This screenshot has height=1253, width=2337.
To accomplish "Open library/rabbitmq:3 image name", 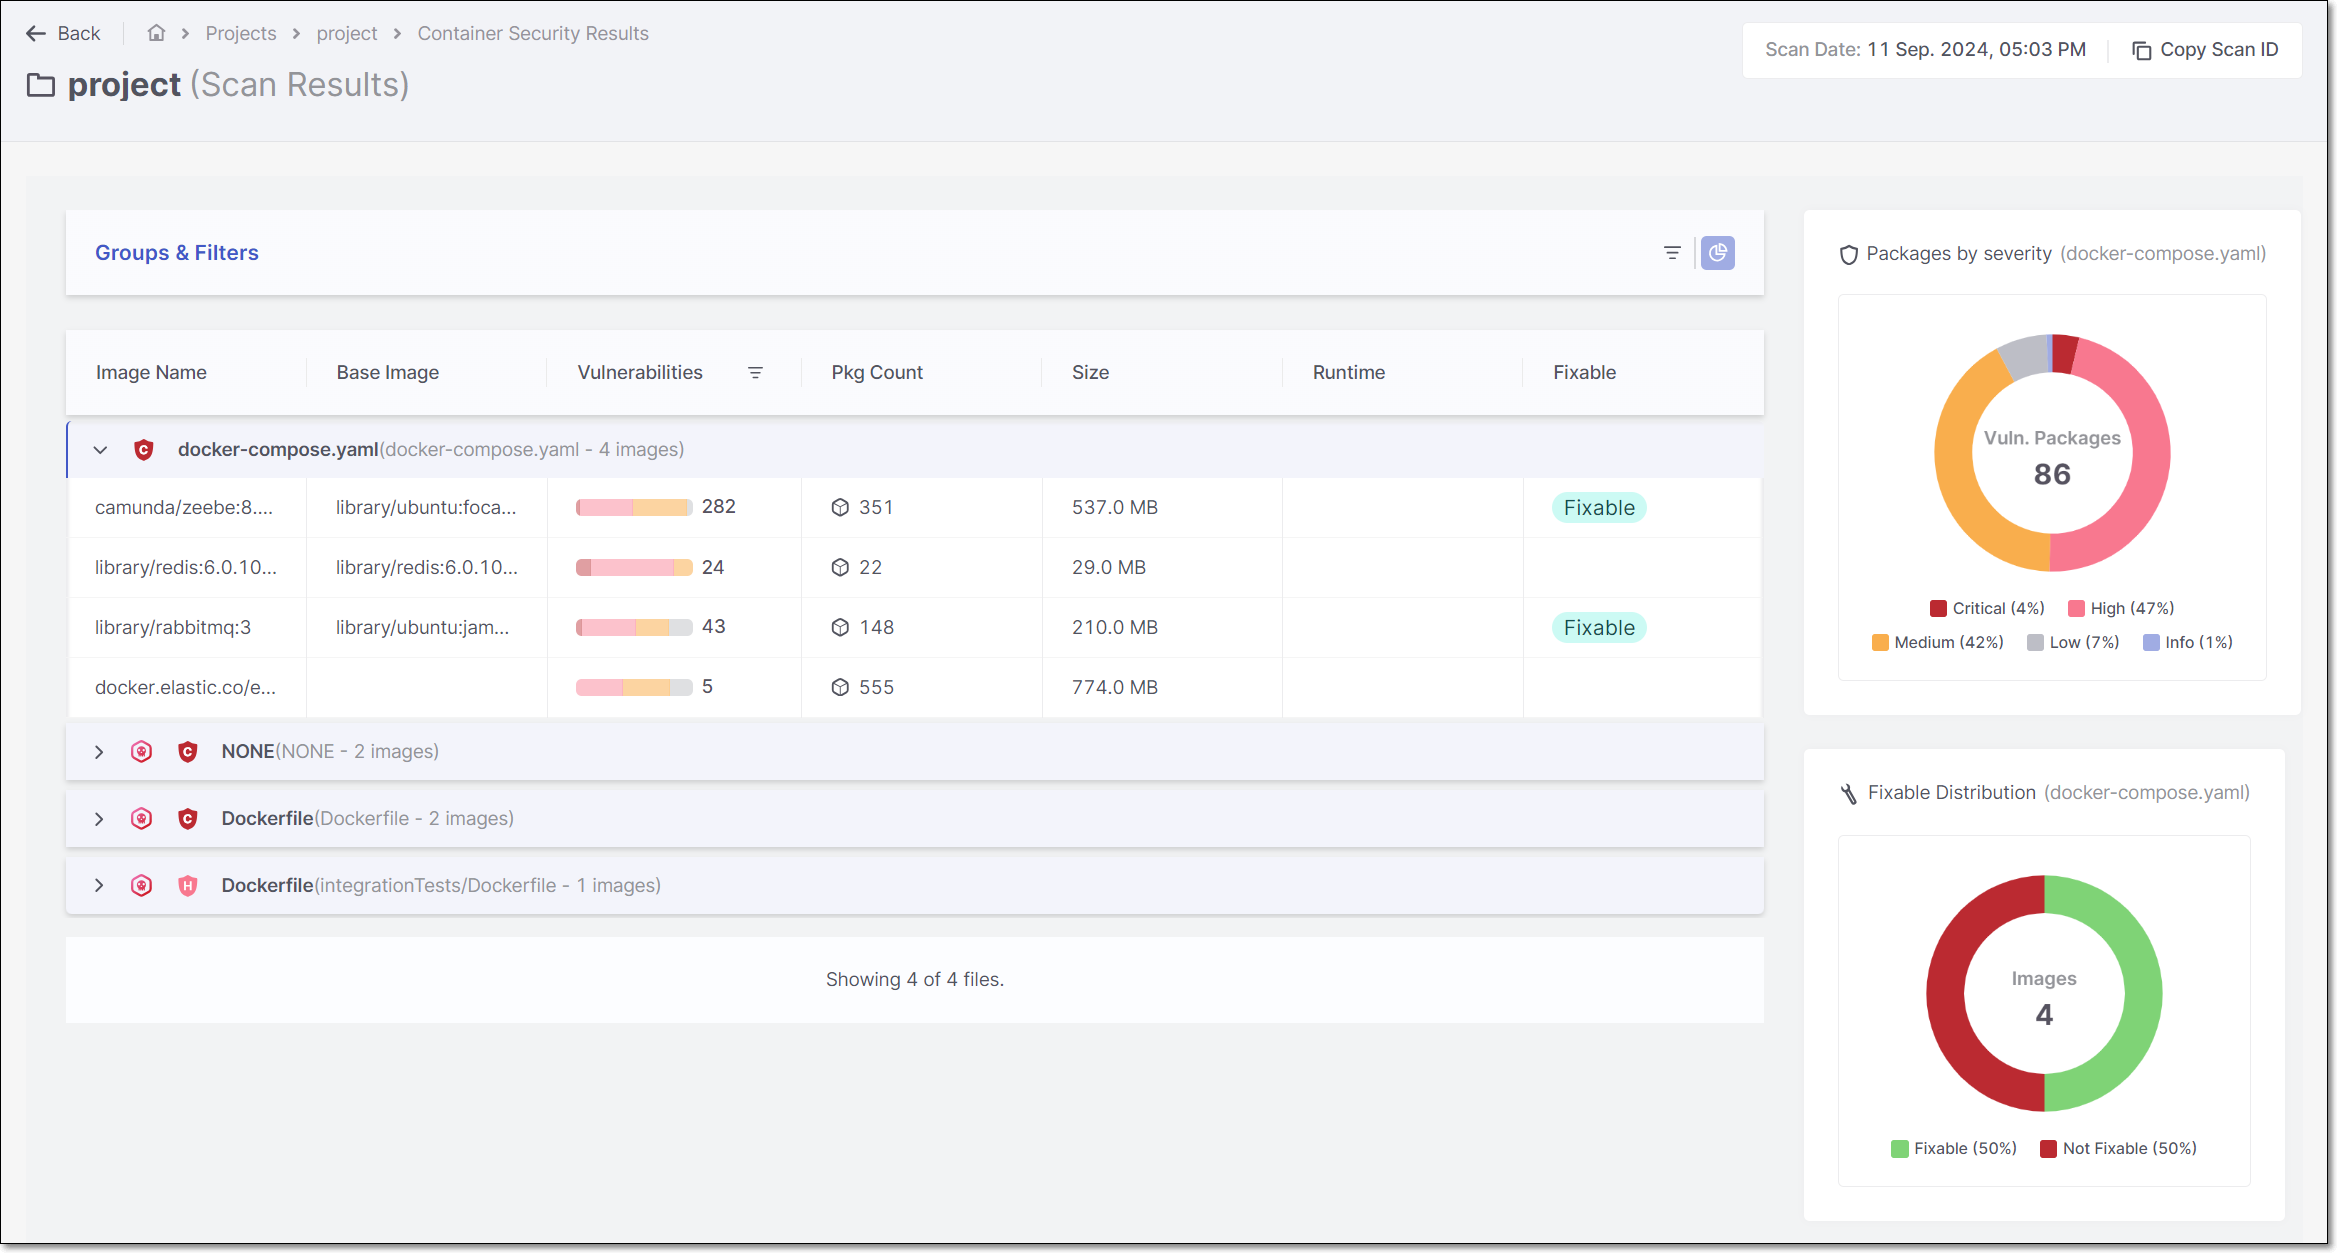I will [x=173, y=628].
